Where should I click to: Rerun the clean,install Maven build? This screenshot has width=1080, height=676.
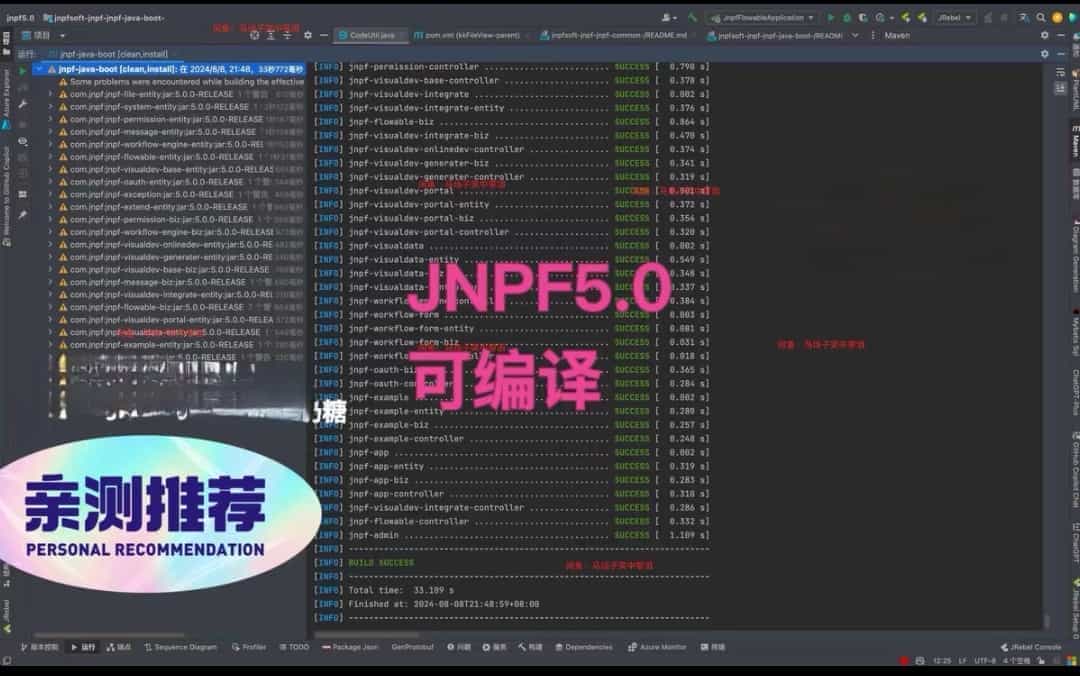coord(23,71)
